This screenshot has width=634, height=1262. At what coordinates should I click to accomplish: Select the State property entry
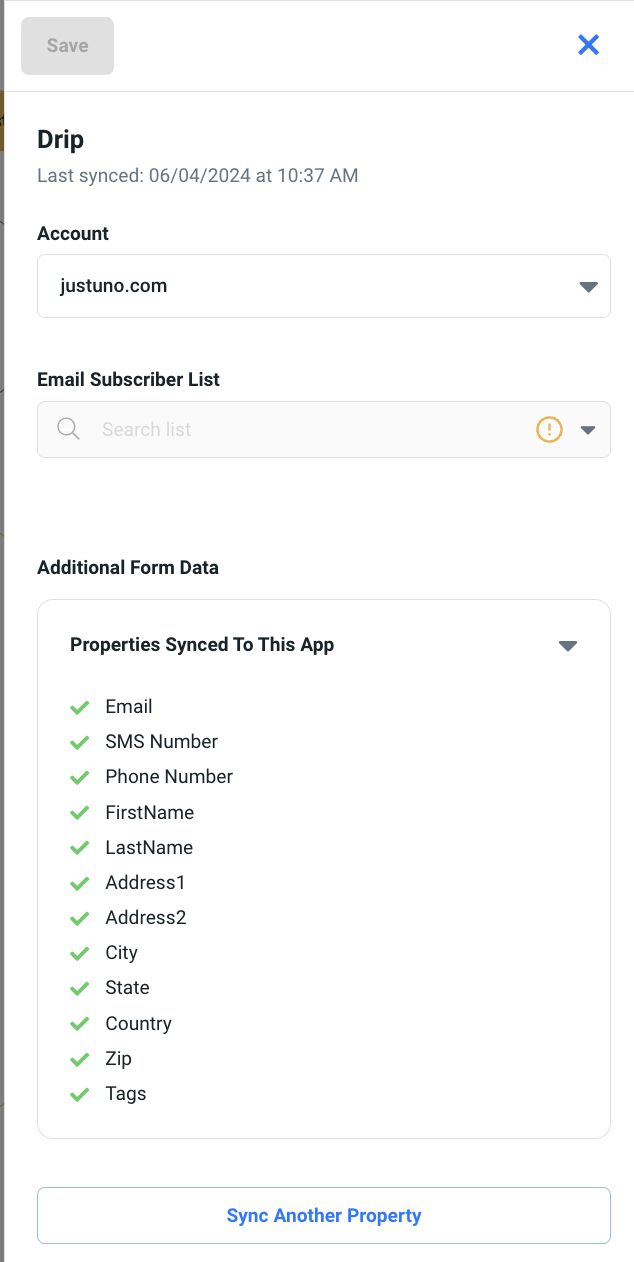click(127, 988)
